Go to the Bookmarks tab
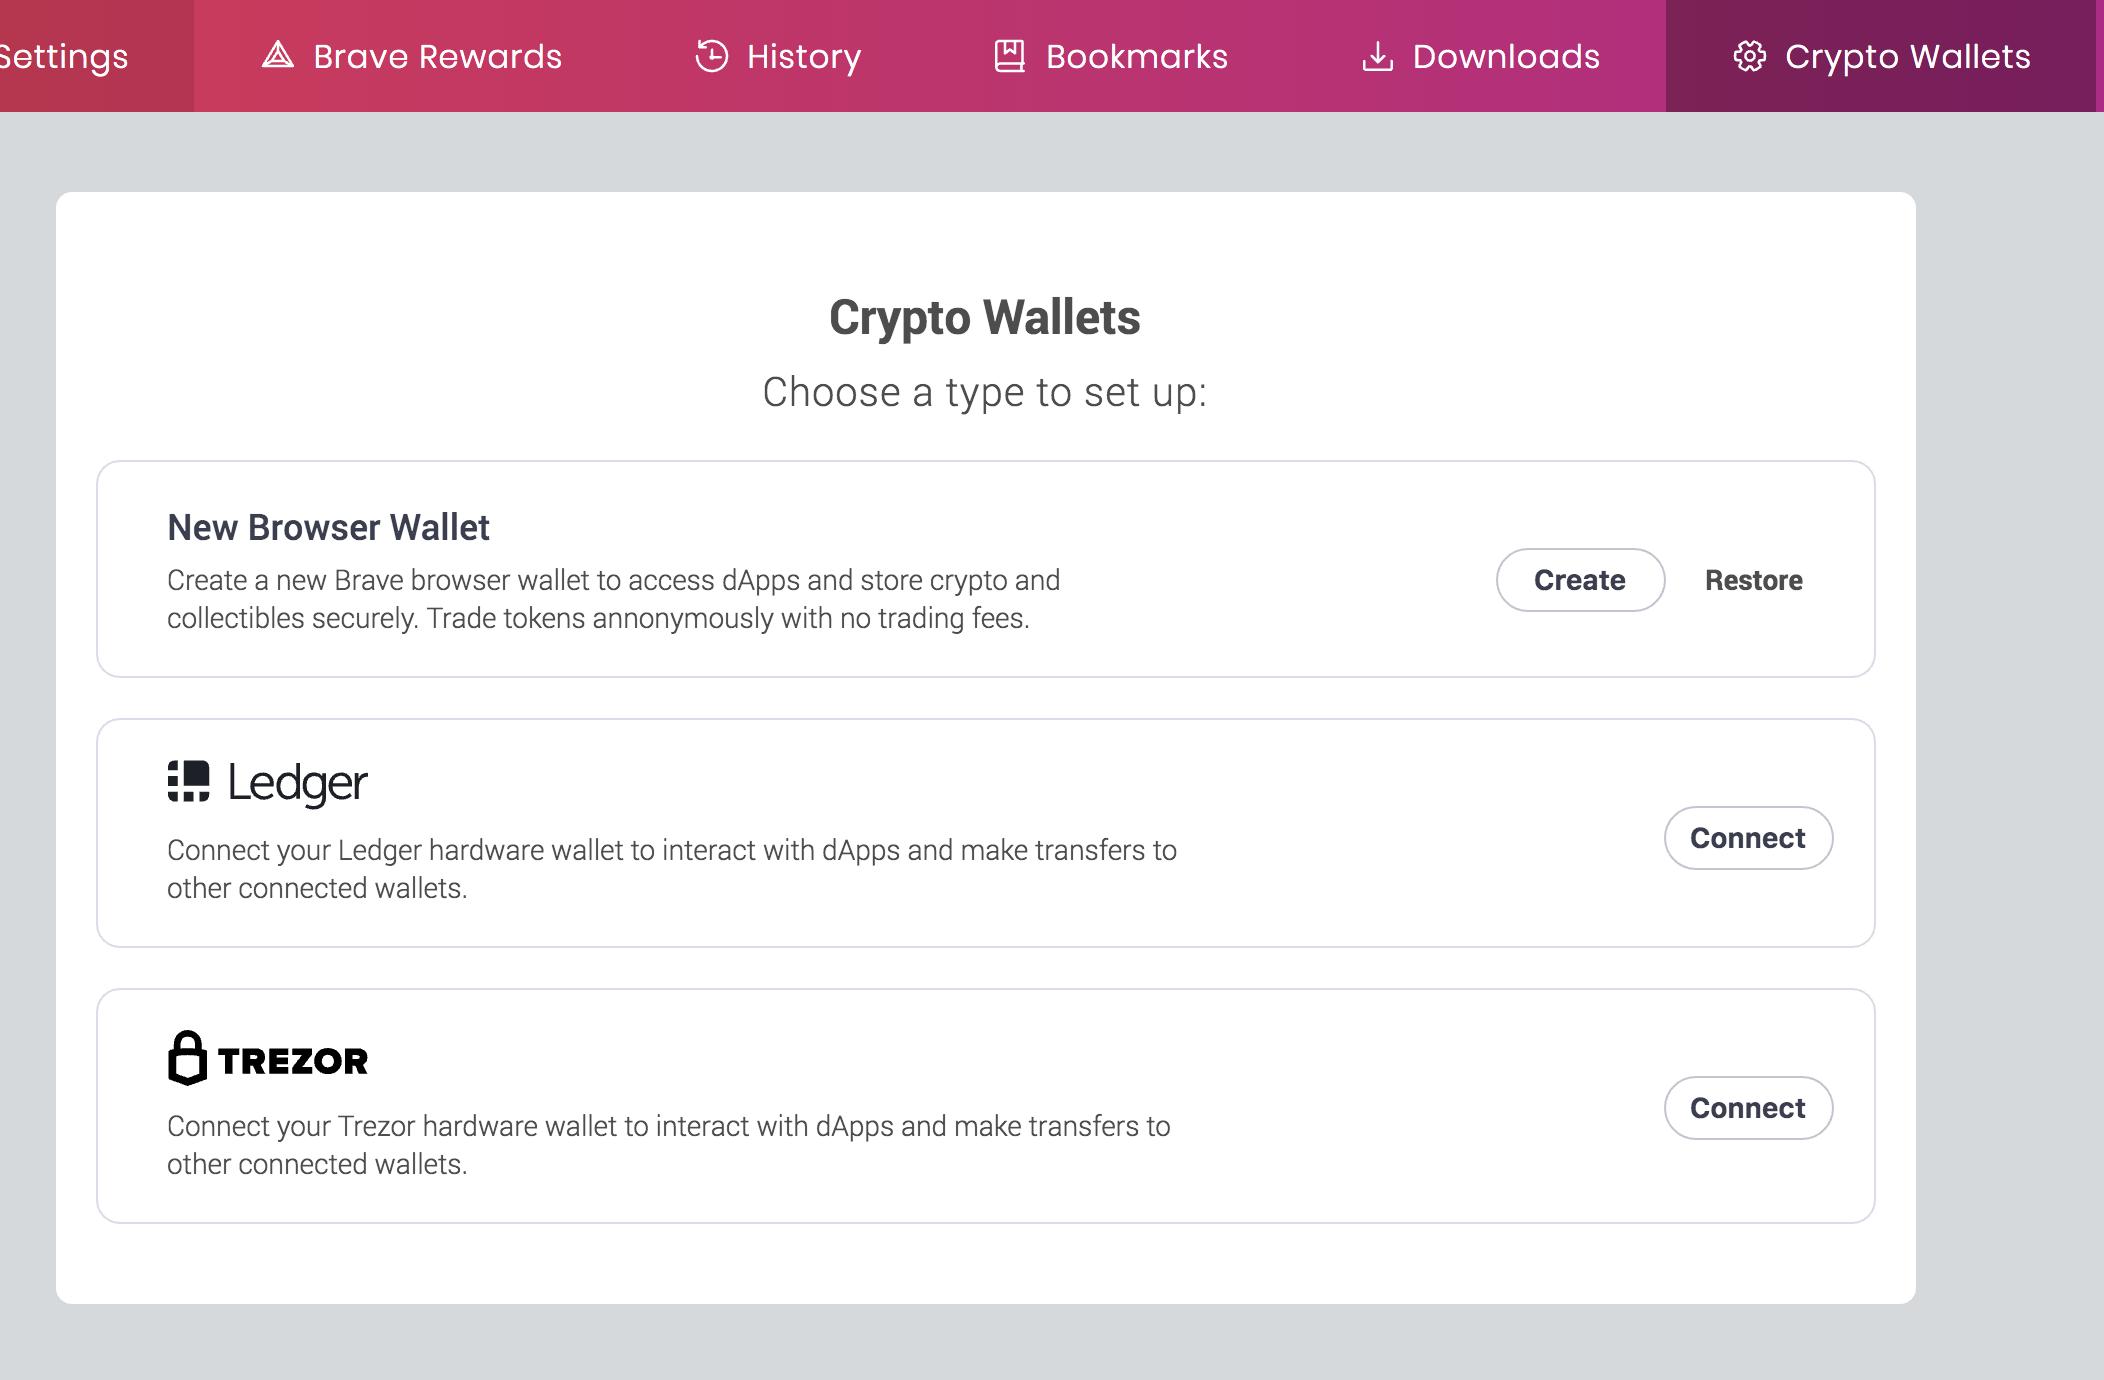The width and height of the screenshot is (2104, 1380). click(x=1136, y=56)
